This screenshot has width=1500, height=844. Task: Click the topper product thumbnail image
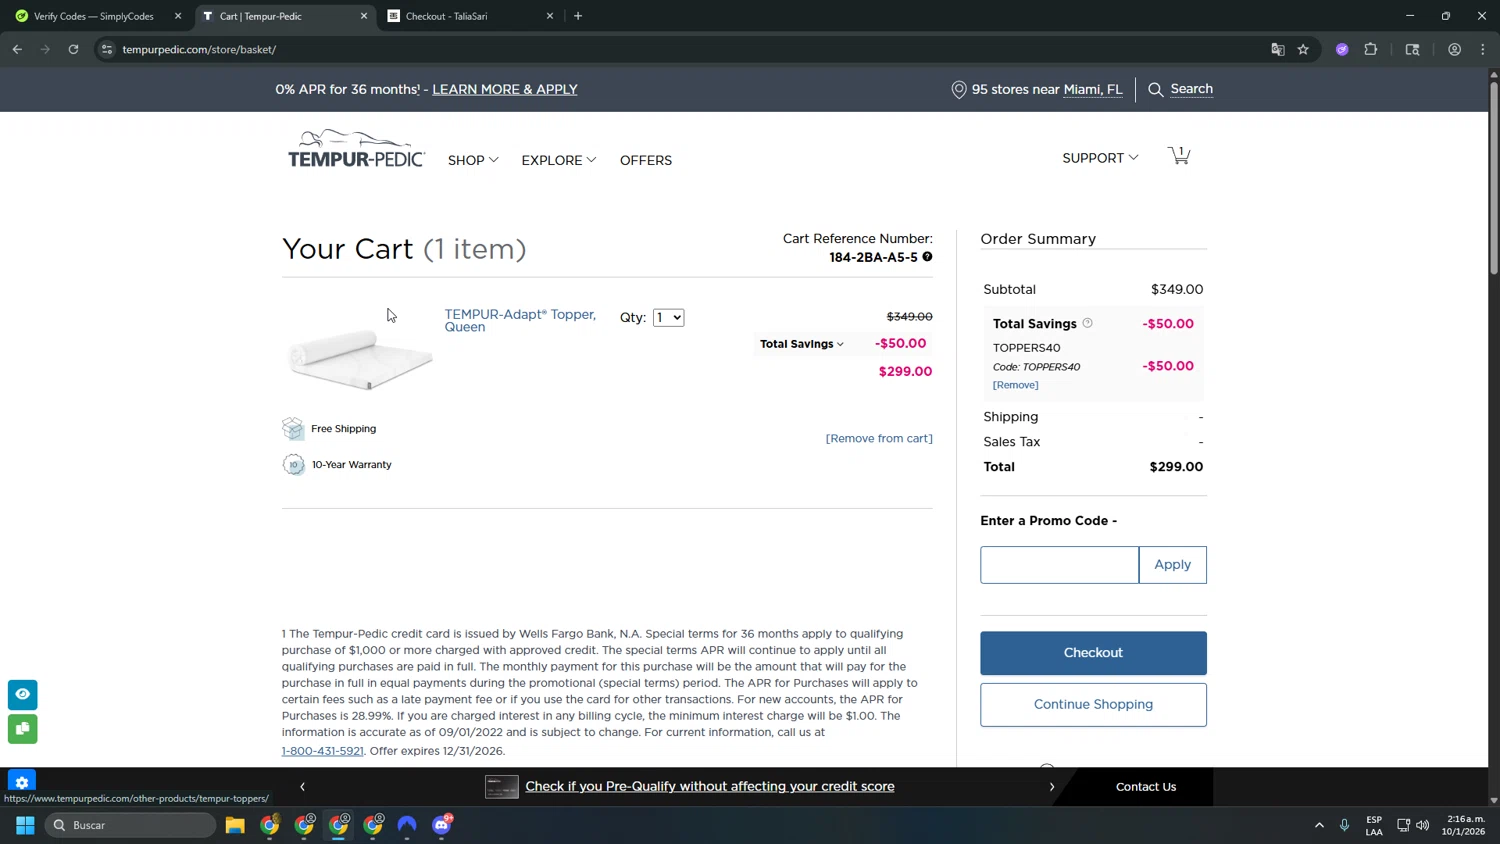[x=360, y=358]
